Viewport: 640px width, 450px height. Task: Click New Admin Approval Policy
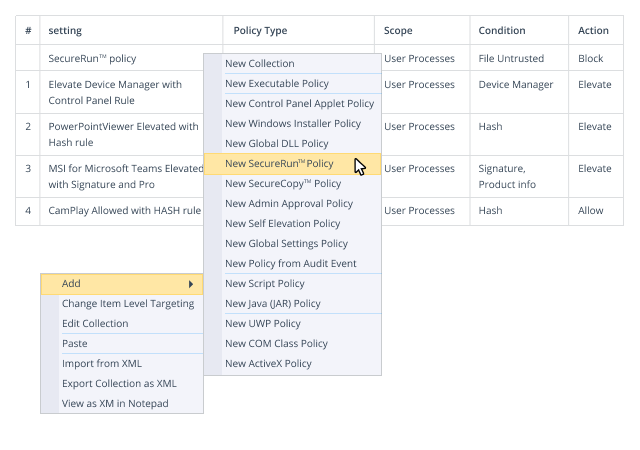coord(289,204)
